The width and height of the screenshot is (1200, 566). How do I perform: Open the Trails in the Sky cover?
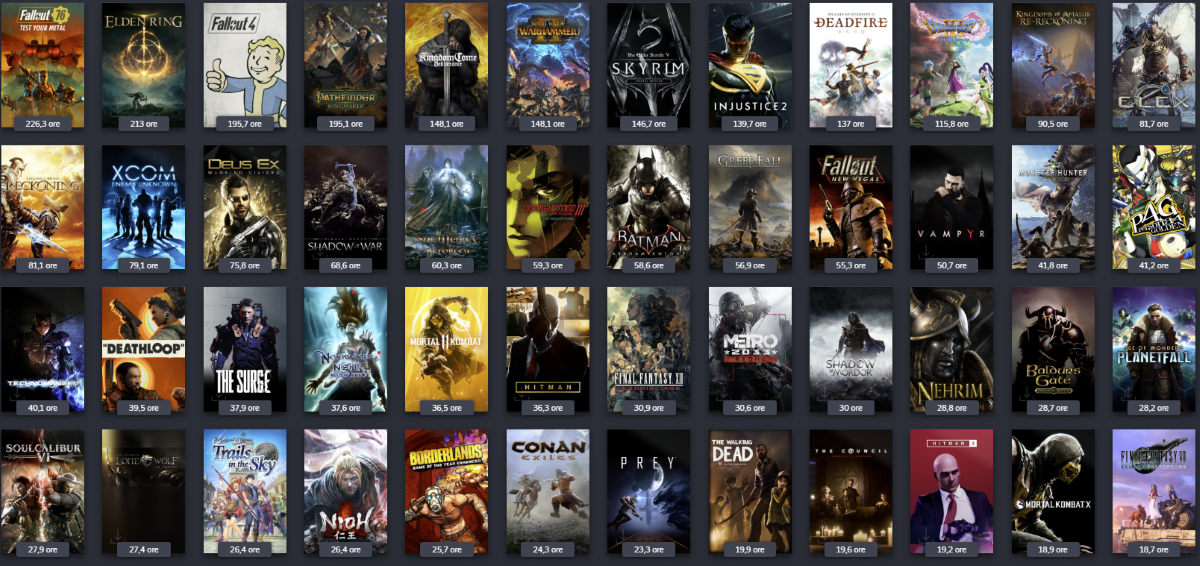[245, 492]
